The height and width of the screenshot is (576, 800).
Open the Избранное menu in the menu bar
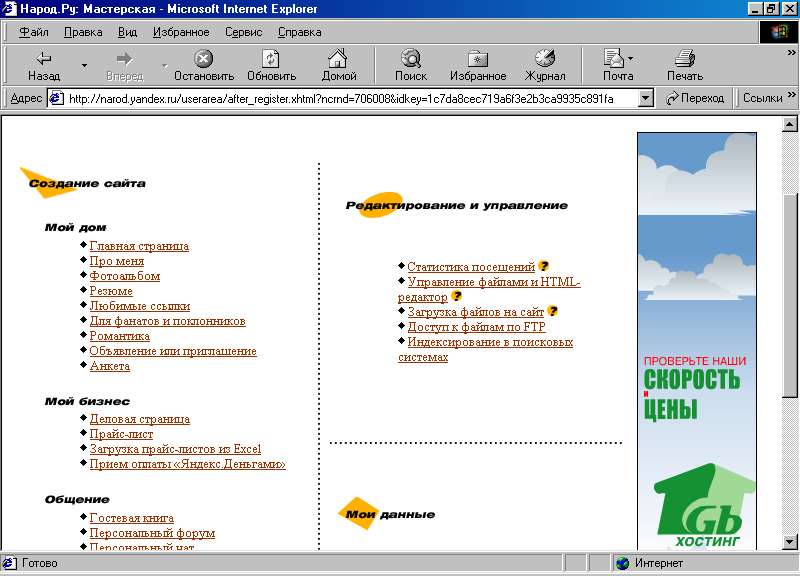(x=181, y=32)
